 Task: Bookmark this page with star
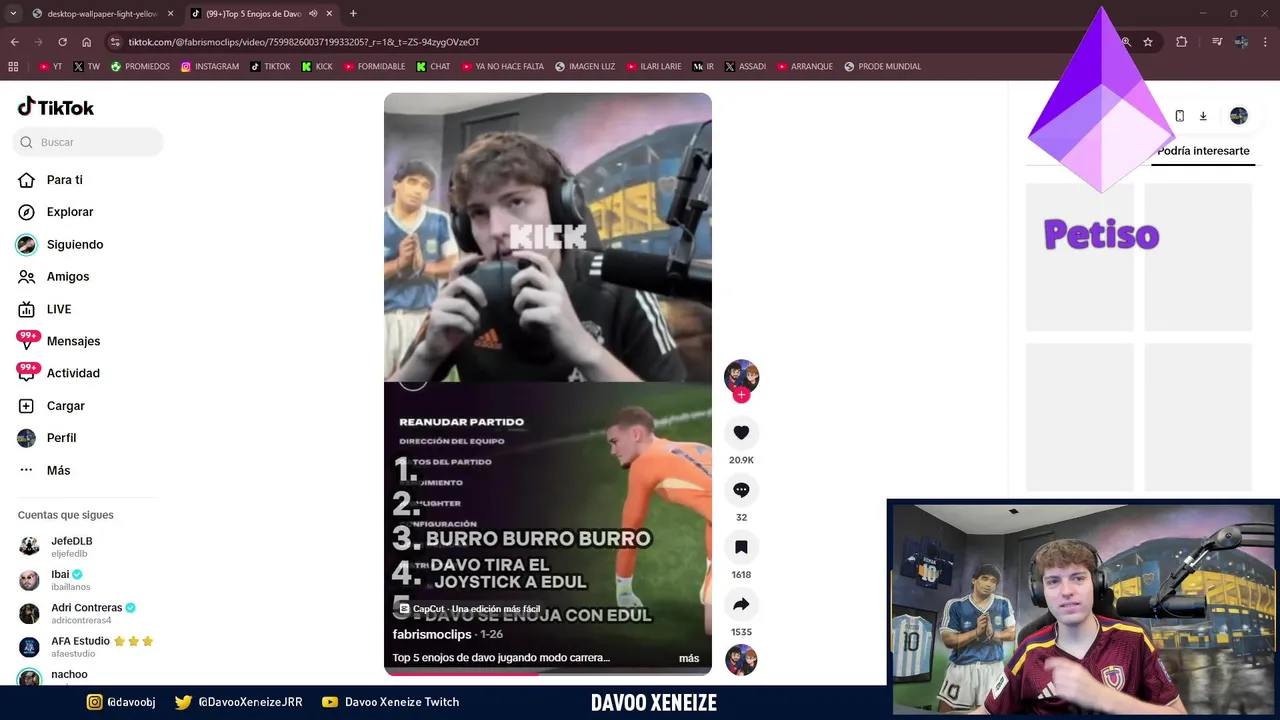1148,42
